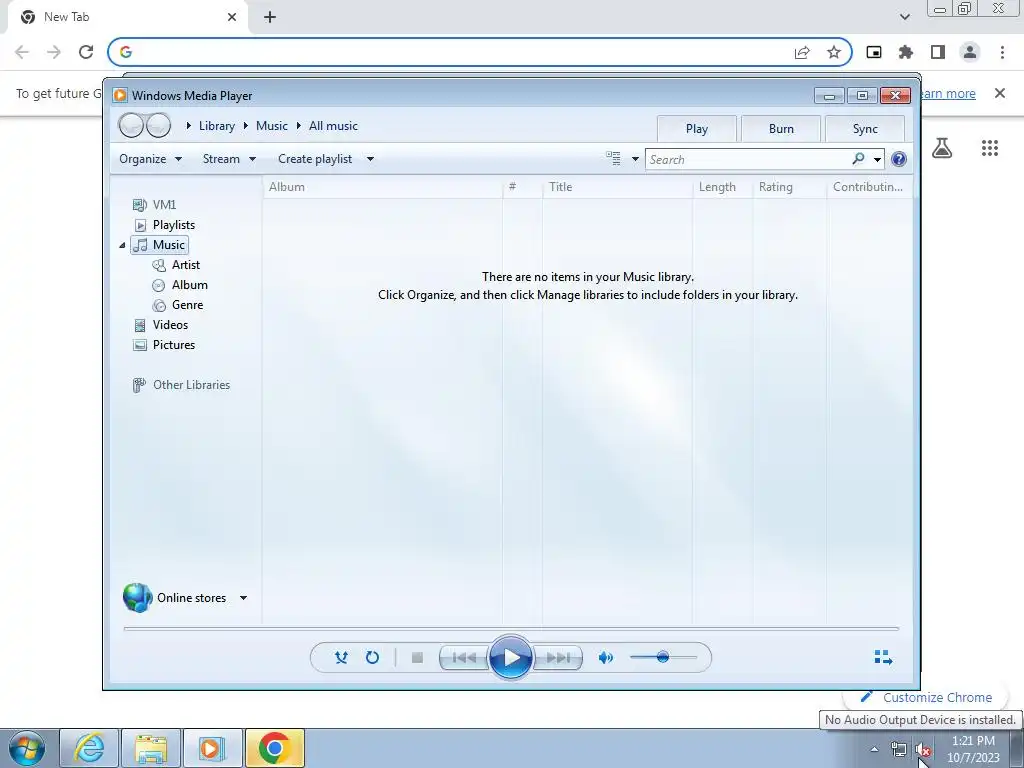Image resolution: width=1024 pixels, height=768 pixels.
Task: Click the Media Player Forward navigation button
Action: click(x=159, y=125)
